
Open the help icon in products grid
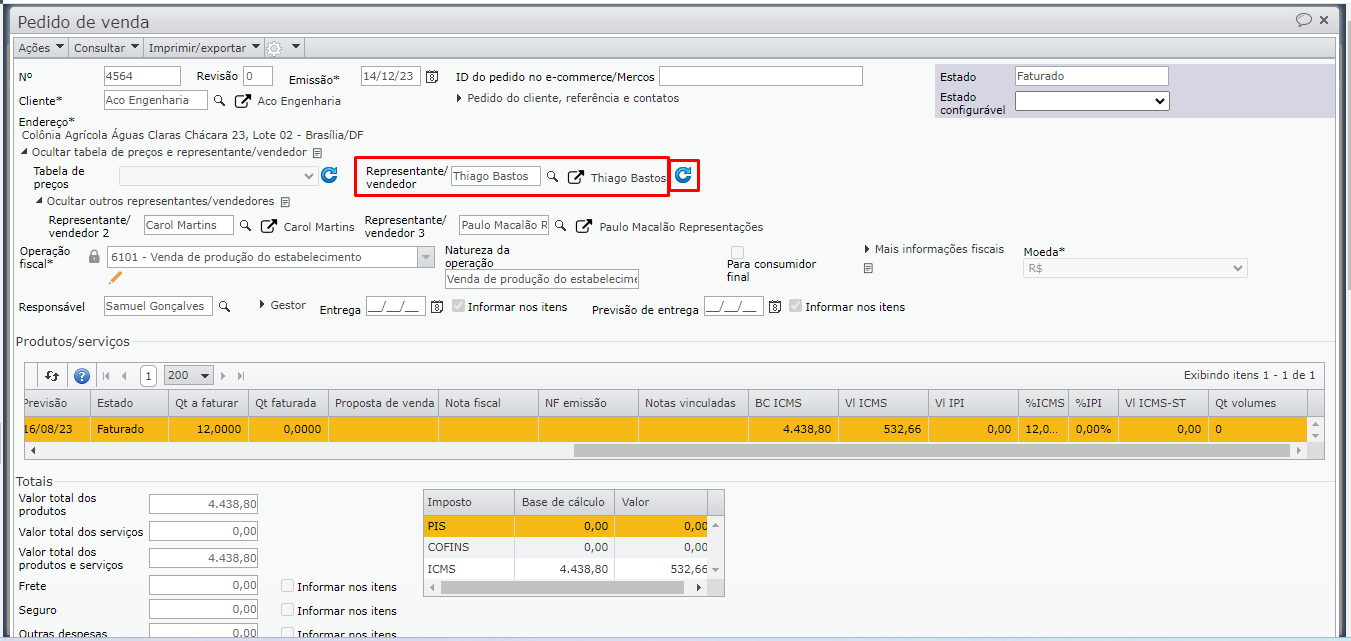coord(82,376)
